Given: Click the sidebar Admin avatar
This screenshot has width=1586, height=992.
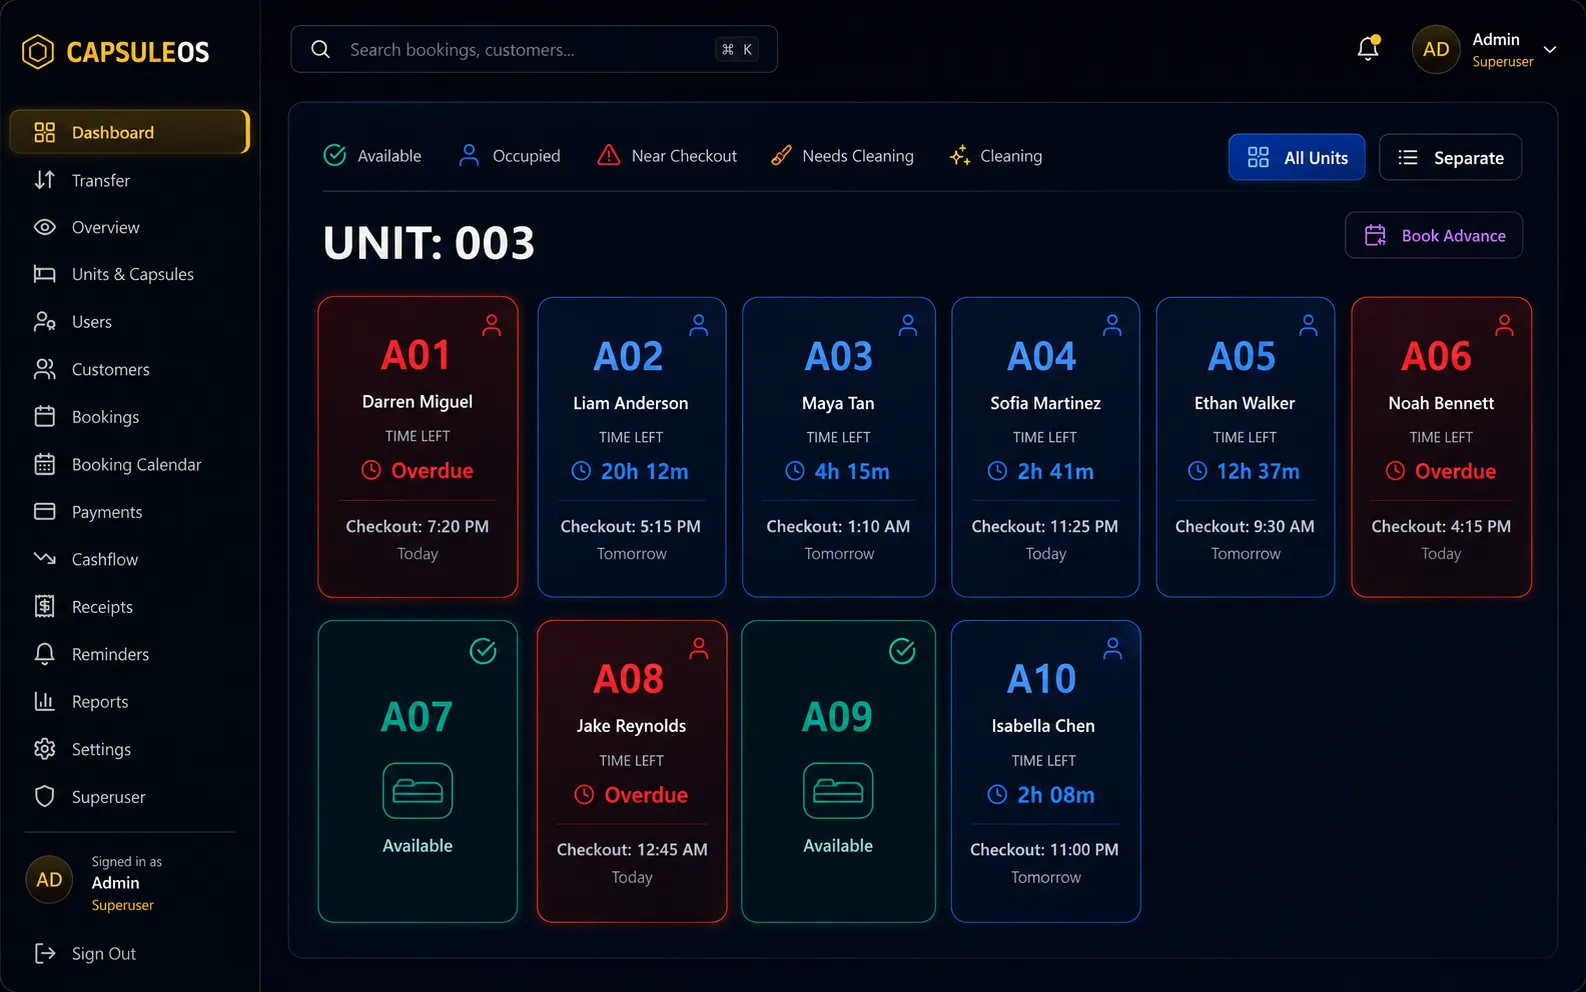Looking at the screenshot, I should coord(49,880).
